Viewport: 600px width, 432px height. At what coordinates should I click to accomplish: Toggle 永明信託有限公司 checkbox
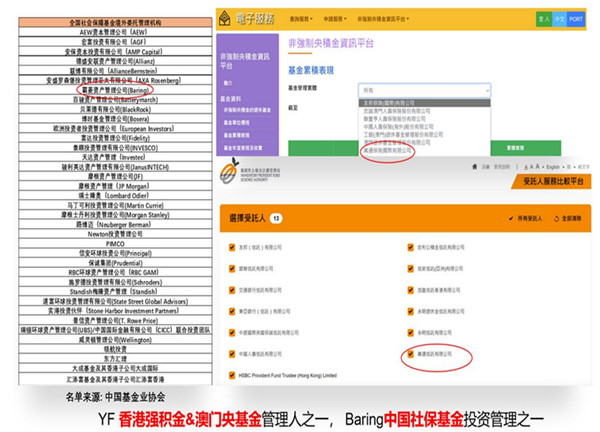(411, 333)
